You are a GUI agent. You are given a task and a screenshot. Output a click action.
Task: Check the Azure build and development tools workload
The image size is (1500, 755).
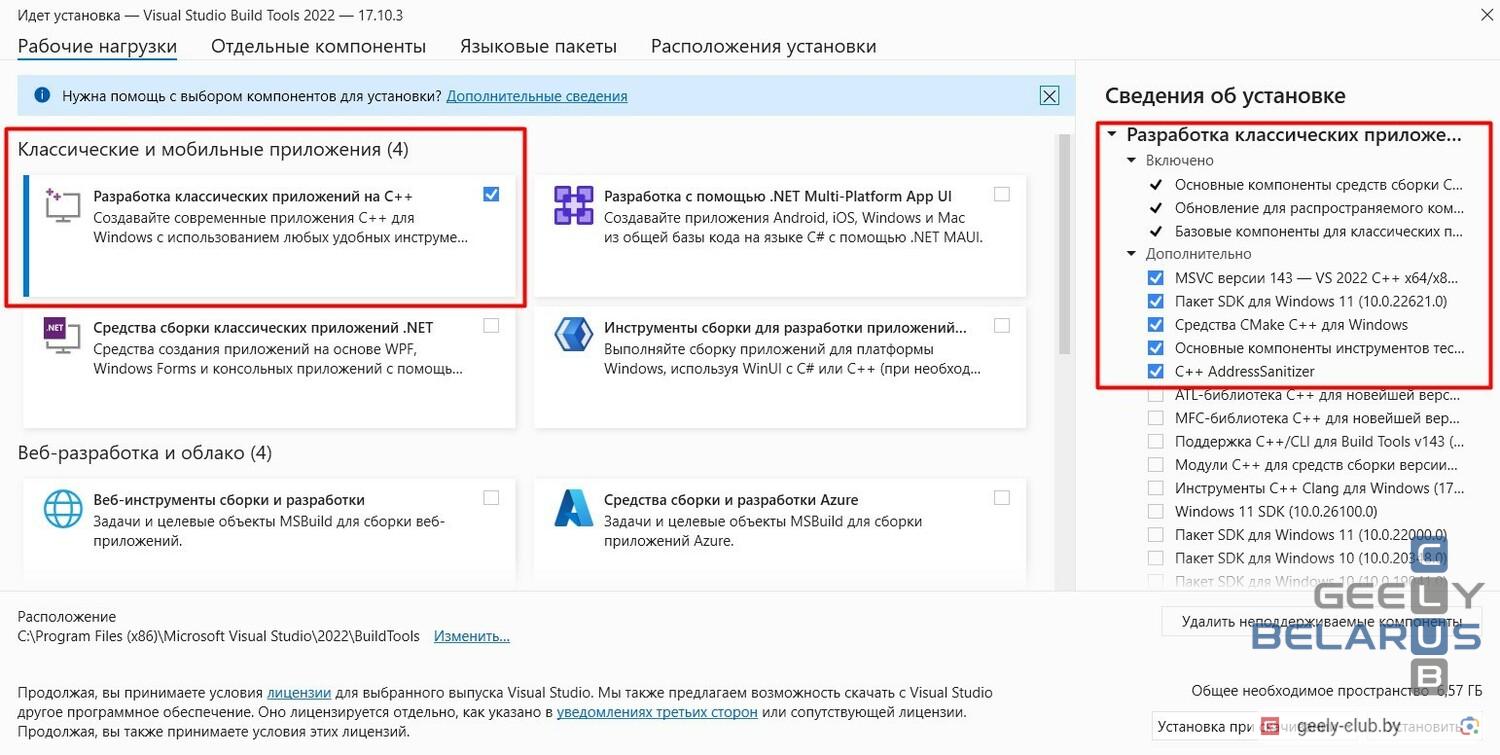click(x=1002, y=498)
